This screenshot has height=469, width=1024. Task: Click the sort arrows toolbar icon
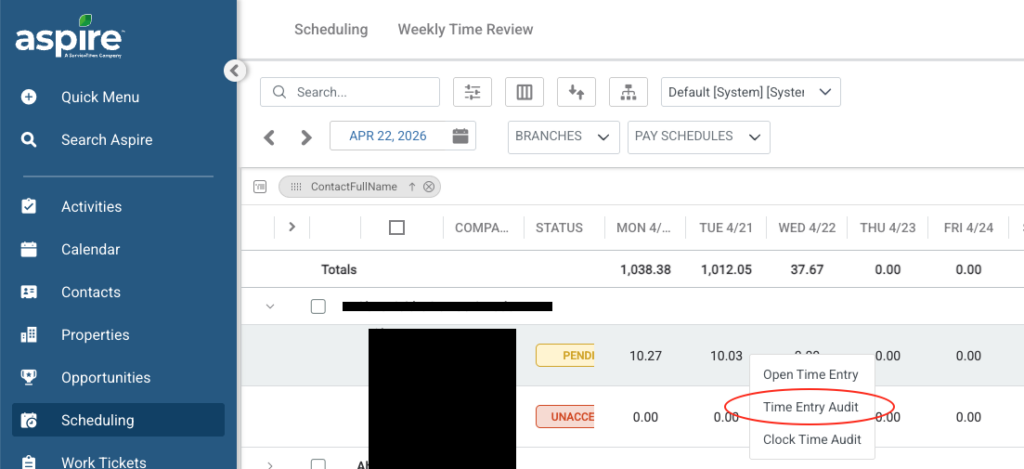576,92
